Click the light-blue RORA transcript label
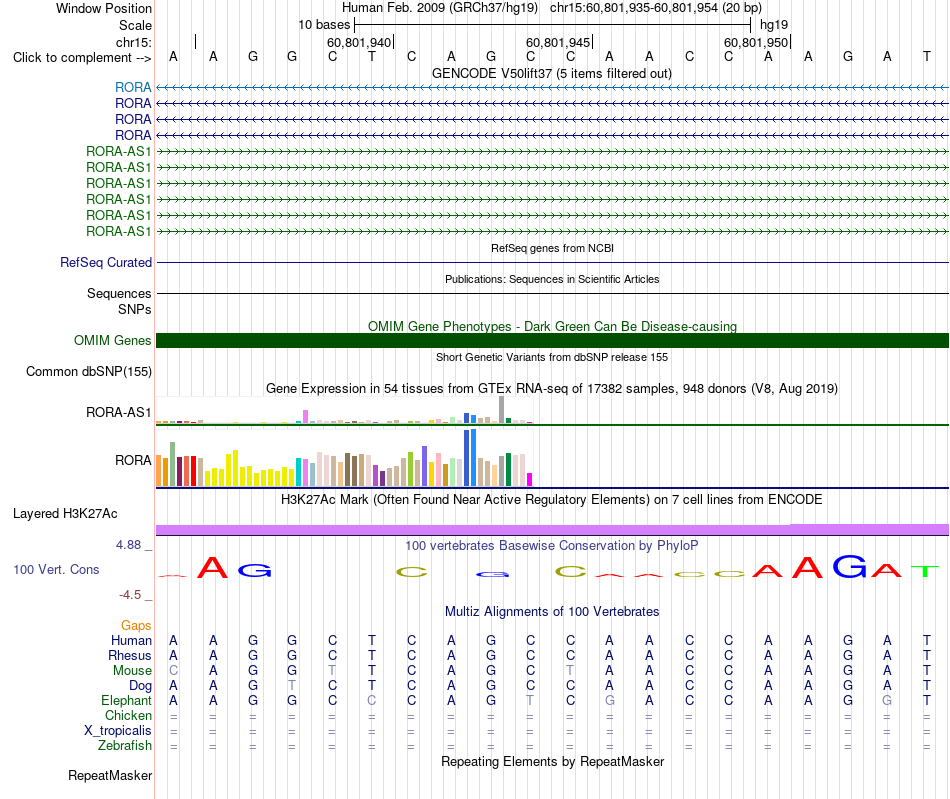The image size is (950, 799). click(x=133, y=88)
